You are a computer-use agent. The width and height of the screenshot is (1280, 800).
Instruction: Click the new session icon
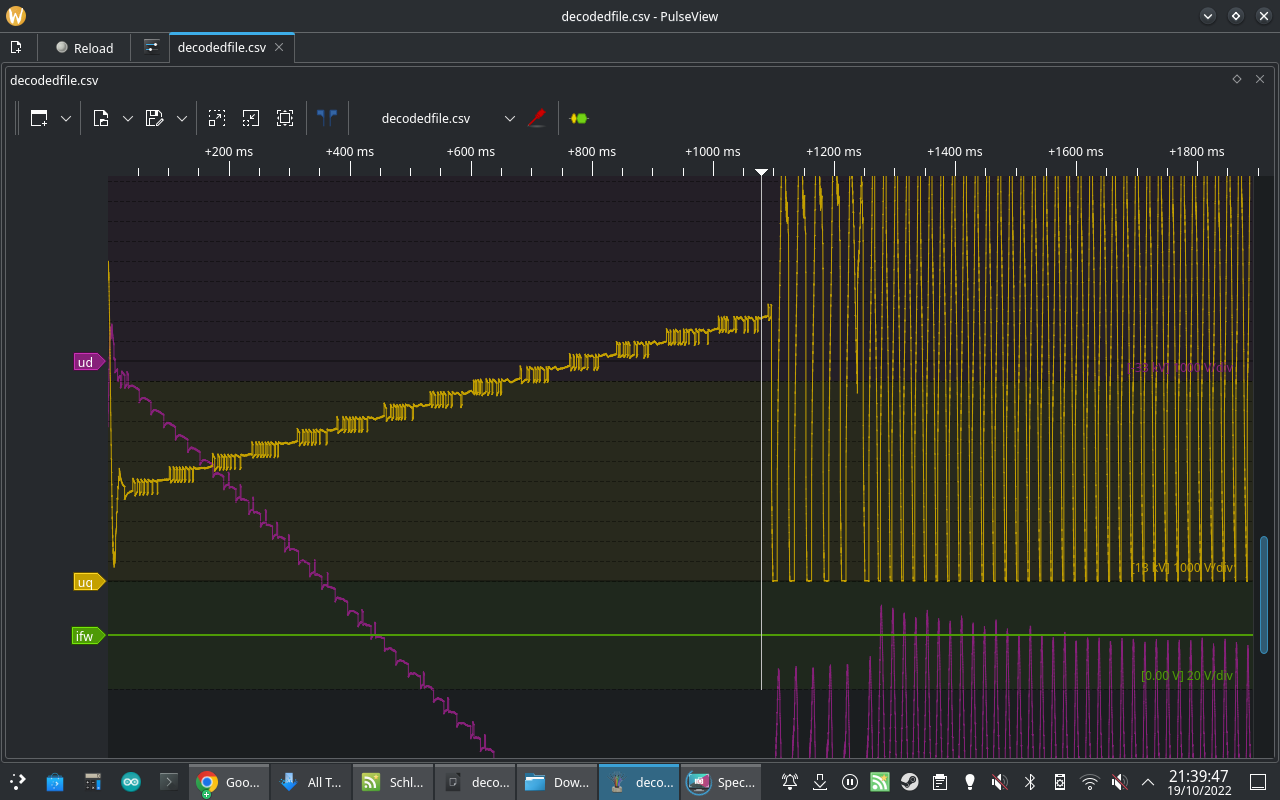pos(16,47)
